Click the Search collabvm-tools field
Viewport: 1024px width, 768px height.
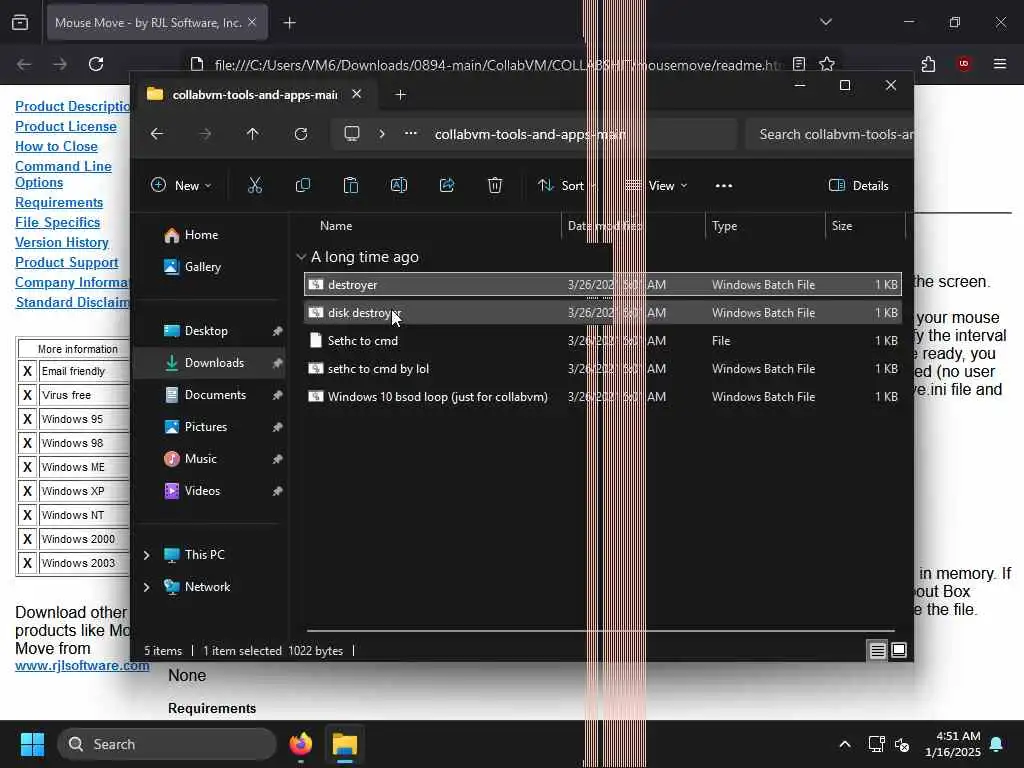(829, 134)
